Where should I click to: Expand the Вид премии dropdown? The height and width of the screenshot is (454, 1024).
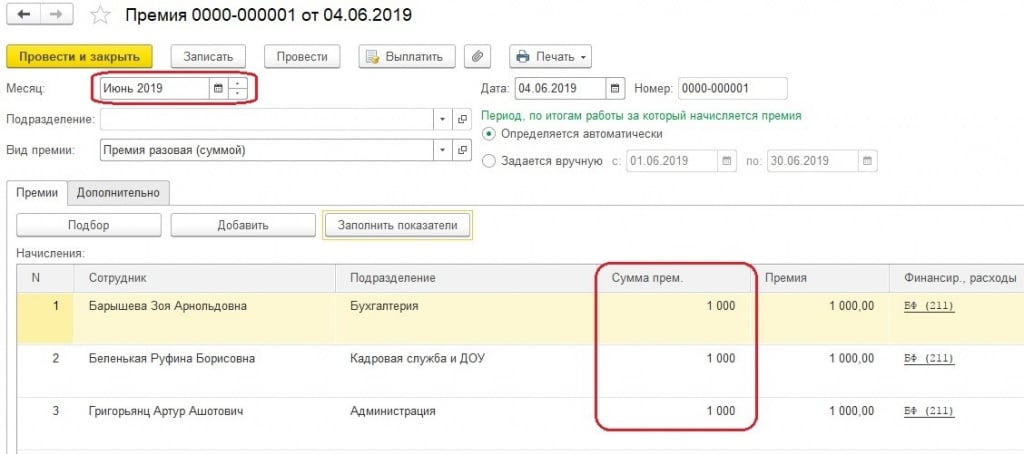(x=443, y=150)
